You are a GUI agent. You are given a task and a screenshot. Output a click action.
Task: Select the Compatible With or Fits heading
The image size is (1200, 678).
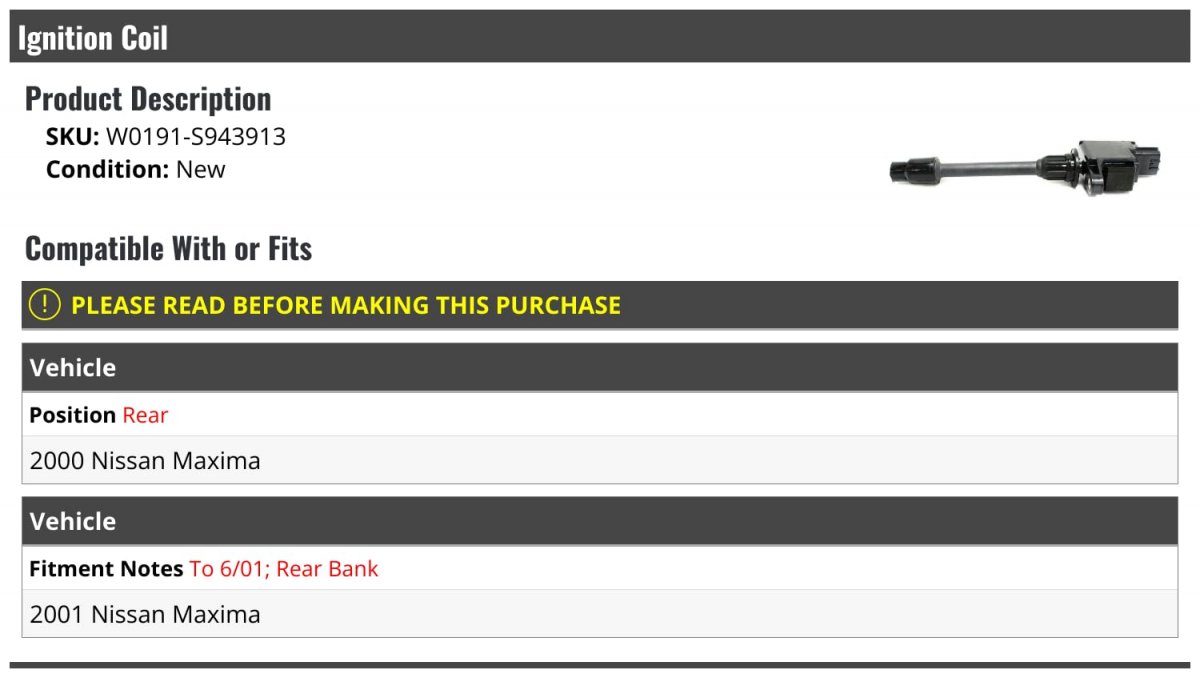coord(168,248)
